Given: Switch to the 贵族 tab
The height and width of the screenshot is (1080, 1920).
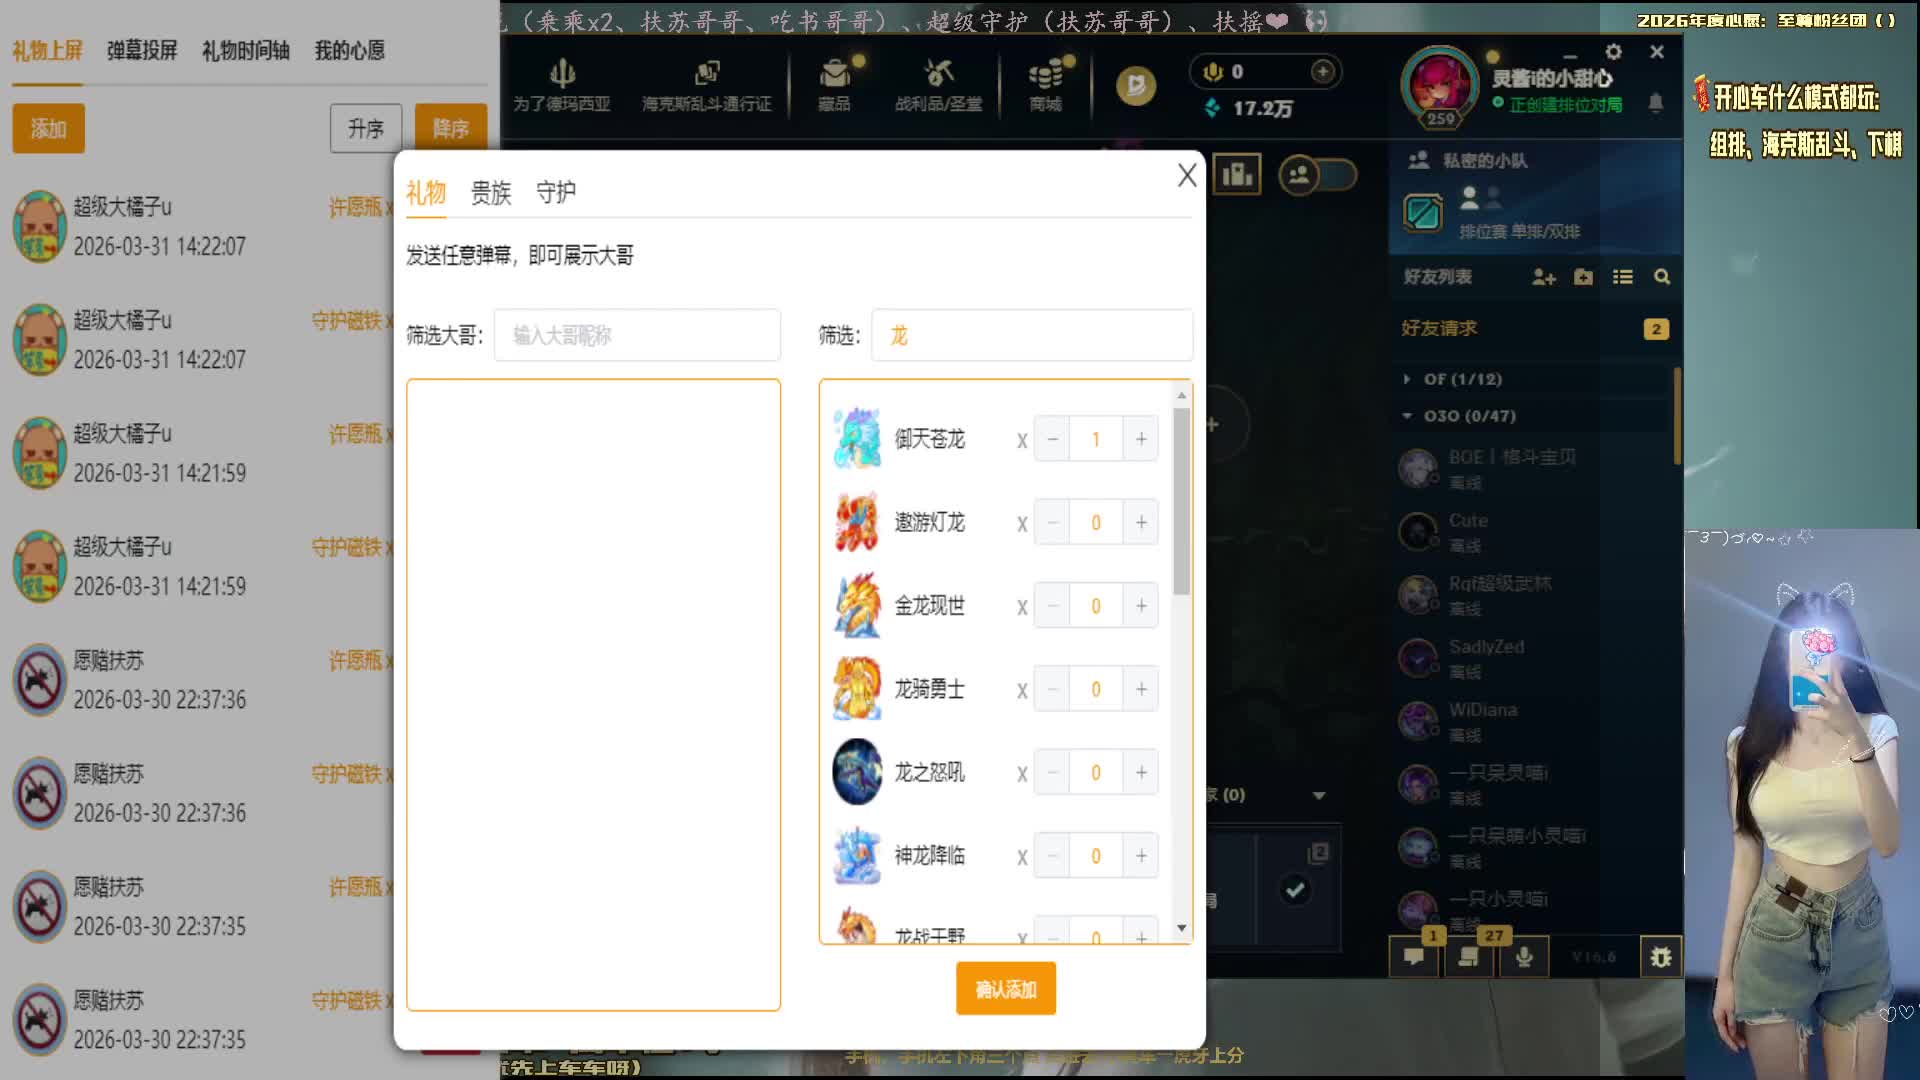Looking at the screenshot, I should [x=491, y=192].
